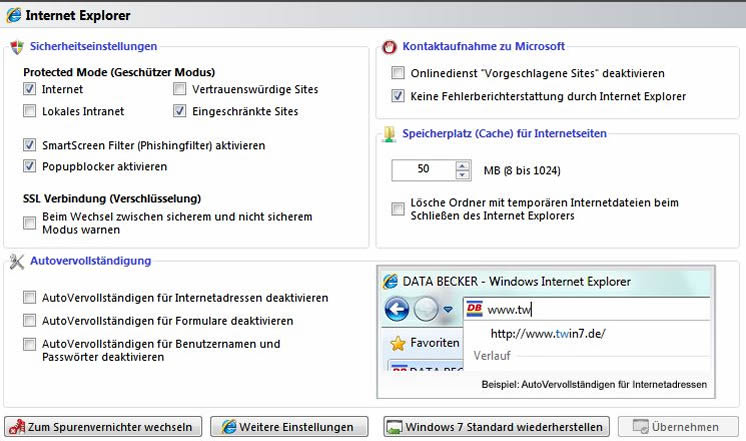The height and width of the screenshot is (441, 746).
Task: Check Onlinedienst 'Vorgeschlagene Sites' deaktivieren
Action: pyautogui.click(x=398, y=73)
